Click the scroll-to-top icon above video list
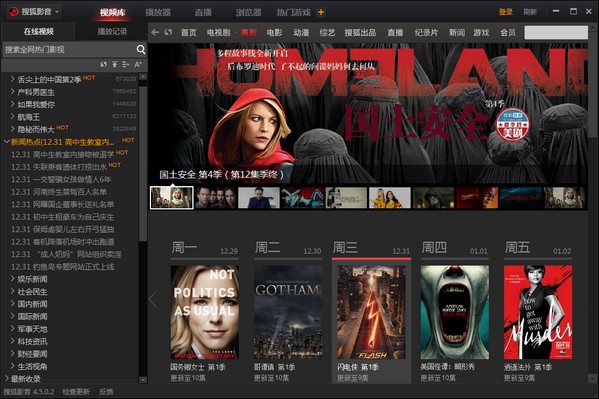The height and width of the screenshot is (399, 599). 115,65
